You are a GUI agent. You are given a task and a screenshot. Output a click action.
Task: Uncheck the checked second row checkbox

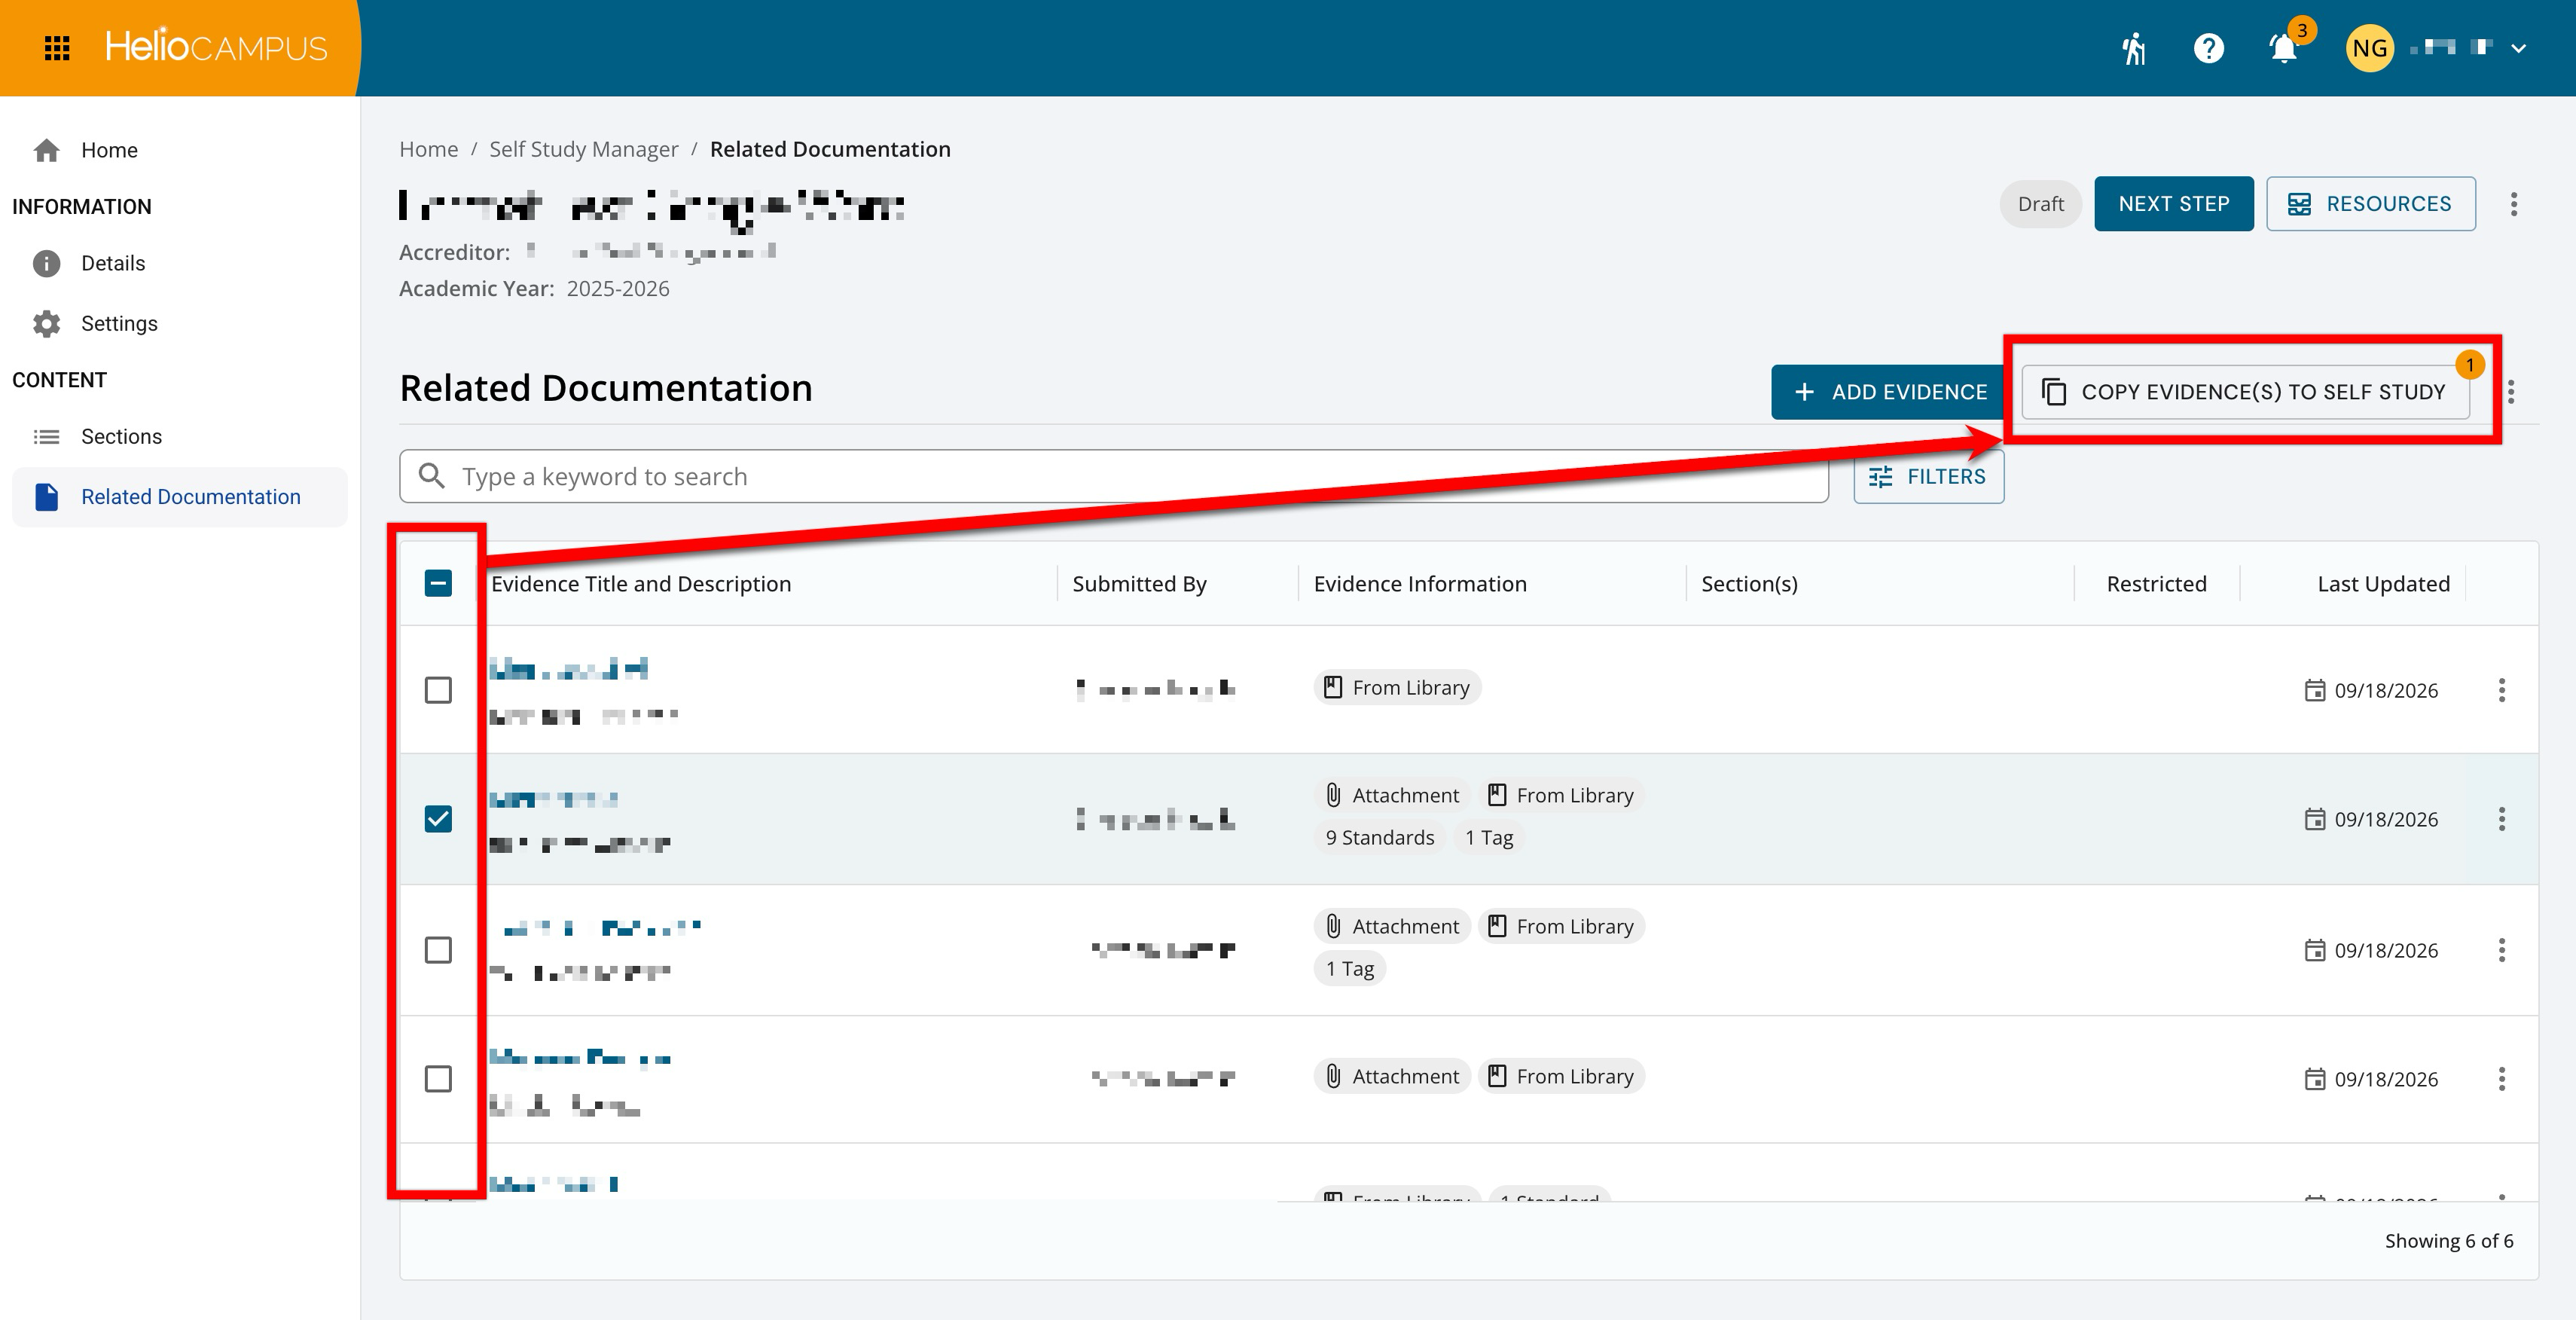tap(438, 819)
